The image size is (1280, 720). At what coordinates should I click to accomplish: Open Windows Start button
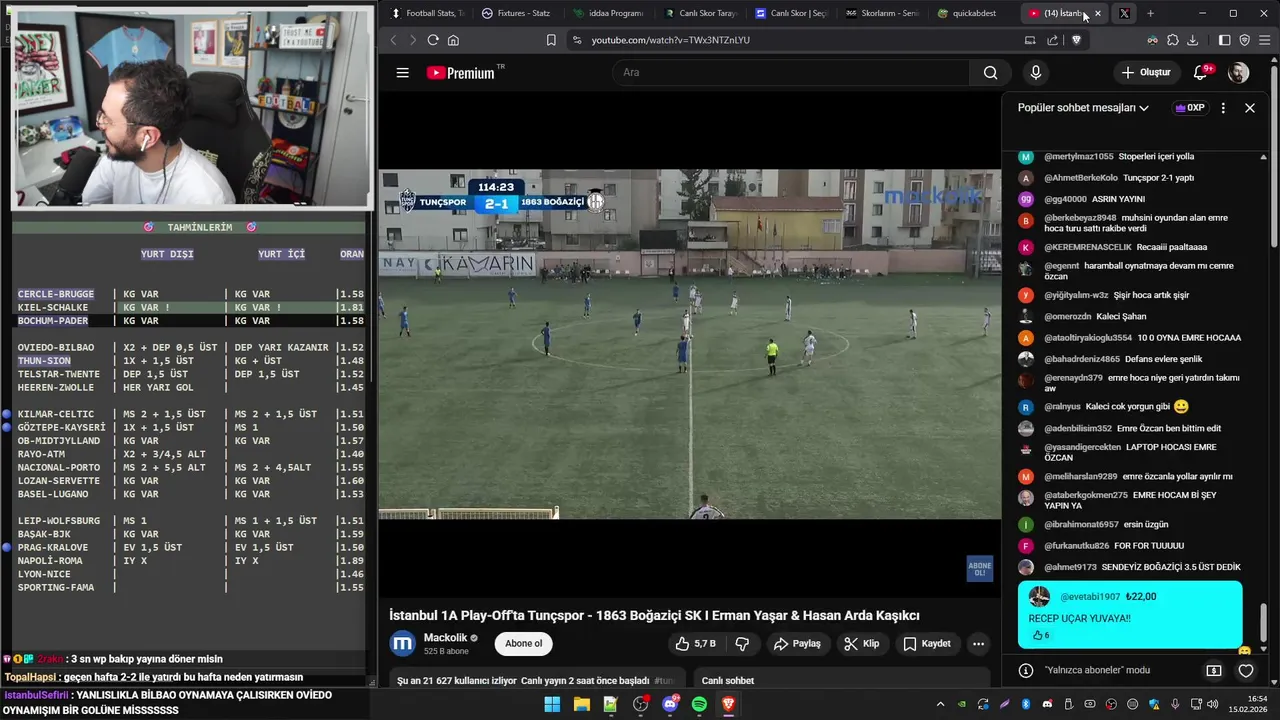tap(552, 704)
